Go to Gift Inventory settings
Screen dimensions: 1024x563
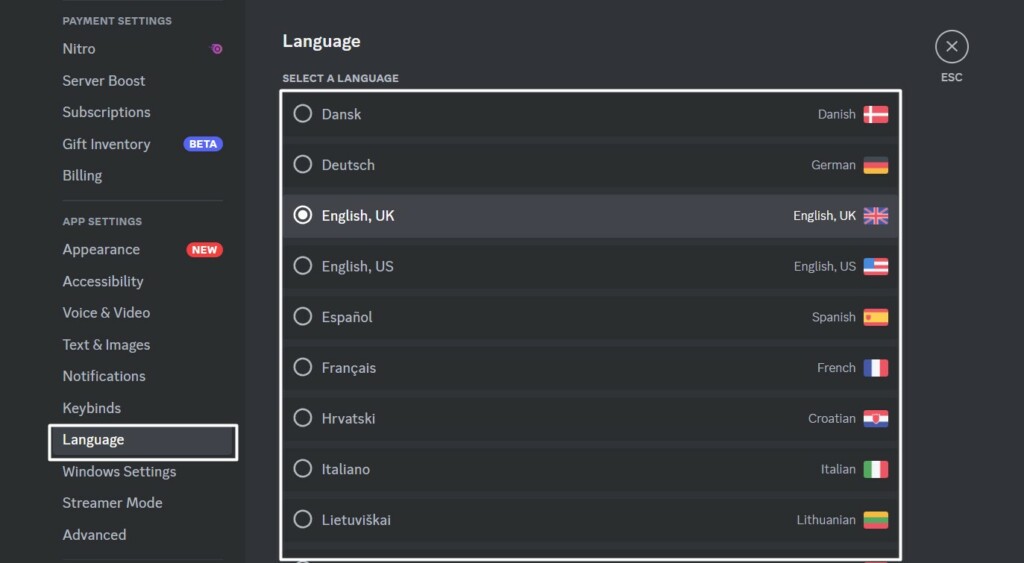point(106,144)
